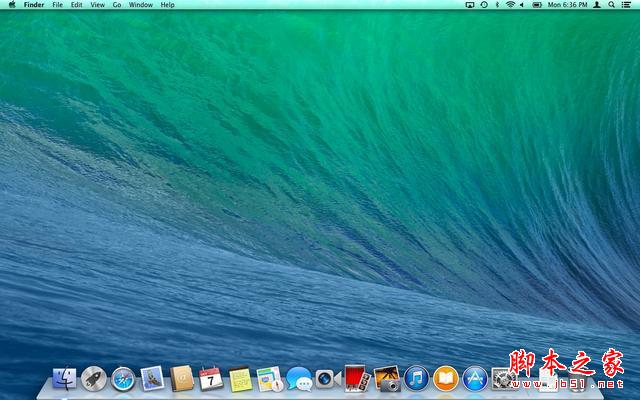Screen dimensions: 640x400
Task: Show Notification Center from menu bar
Action: [x=628, y=5]
